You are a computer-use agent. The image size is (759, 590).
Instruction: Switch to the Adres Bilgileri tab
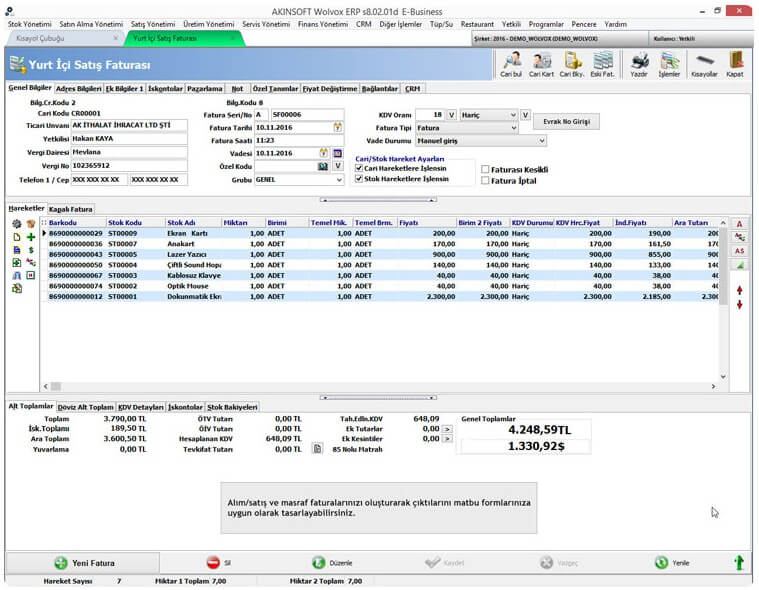pyautogui.click(x=78, y=89)
